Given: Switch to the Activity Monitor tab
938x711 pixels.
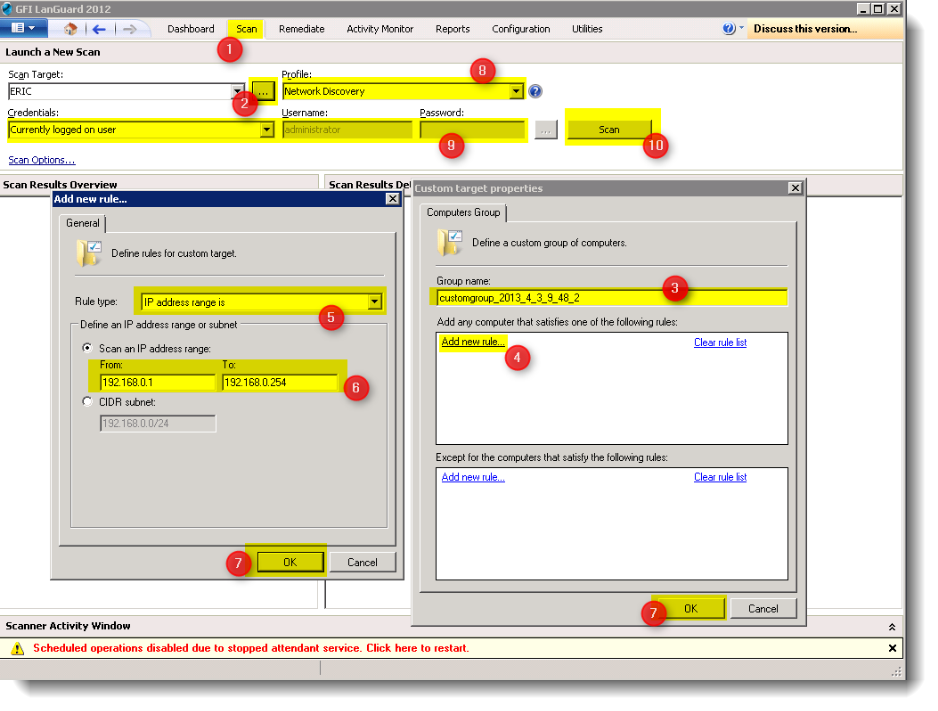Looking at the screenshot, I should (380, 29).
